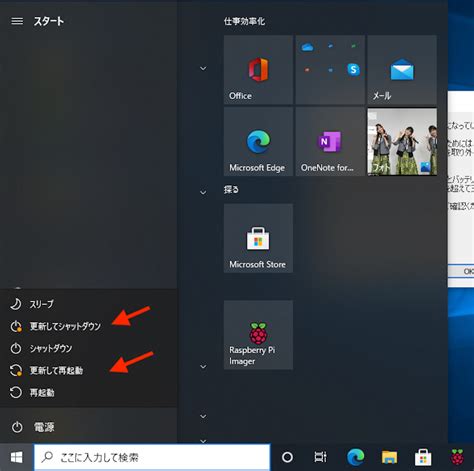Collapse the 仕事効率化 group chevron
The width and height of the screenshot is (474, 471).
point(203,69)
